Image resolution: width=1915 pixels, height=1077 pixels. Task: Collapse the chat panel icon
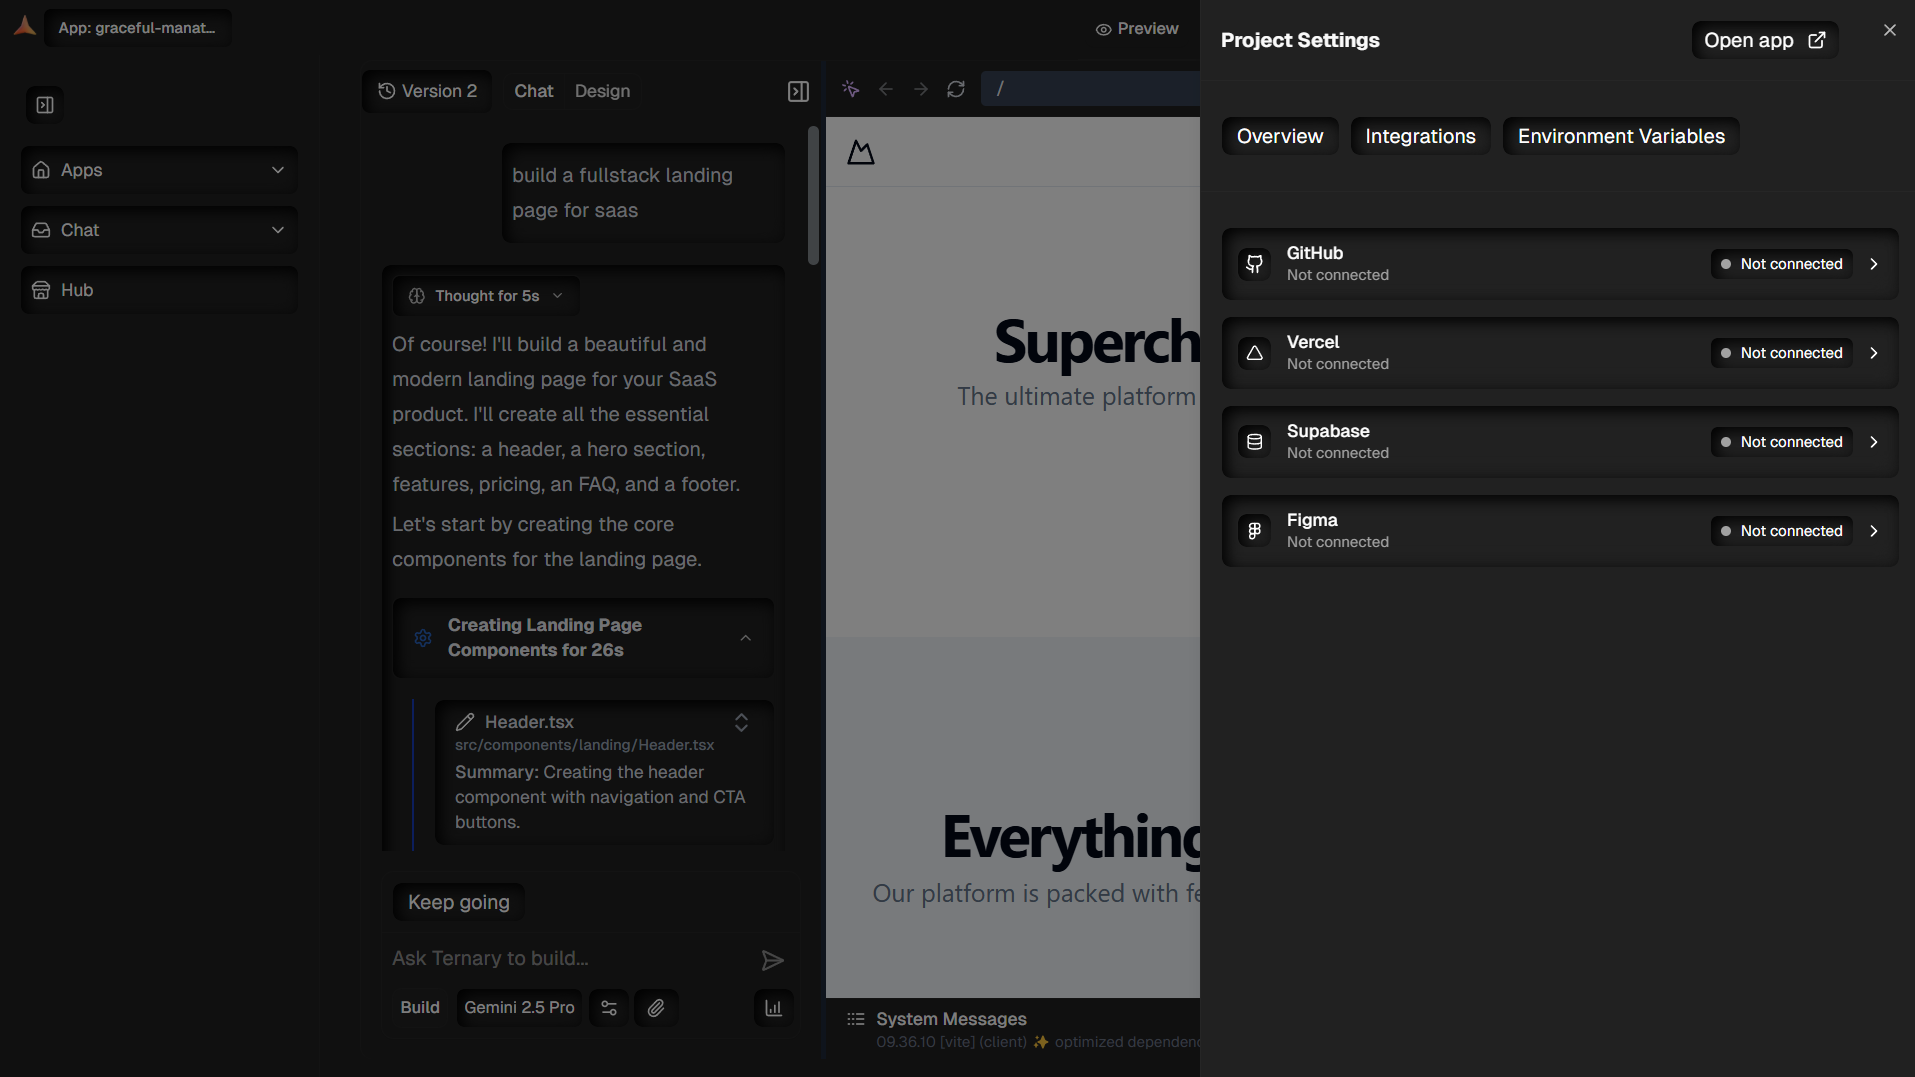(798, 92)
